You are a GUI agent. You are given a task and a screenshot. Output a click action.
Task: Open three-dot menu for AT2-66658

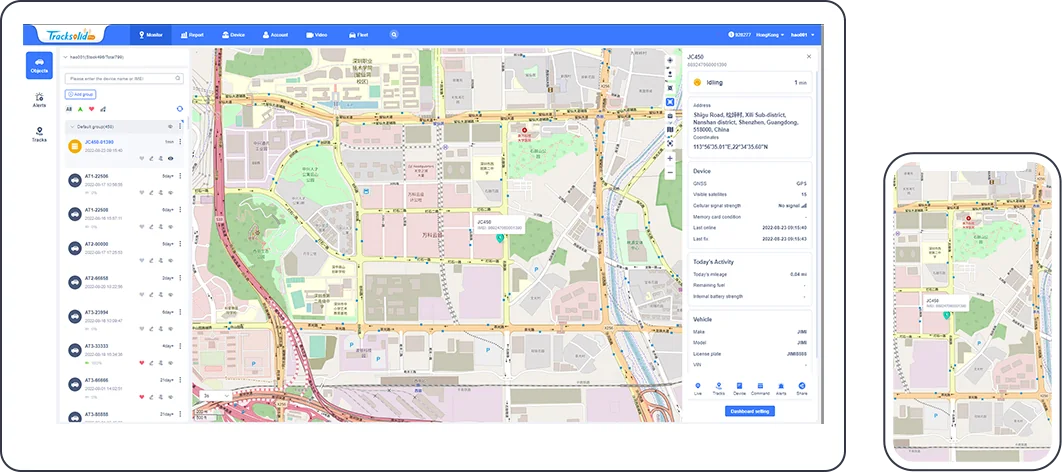coord(180,278)
